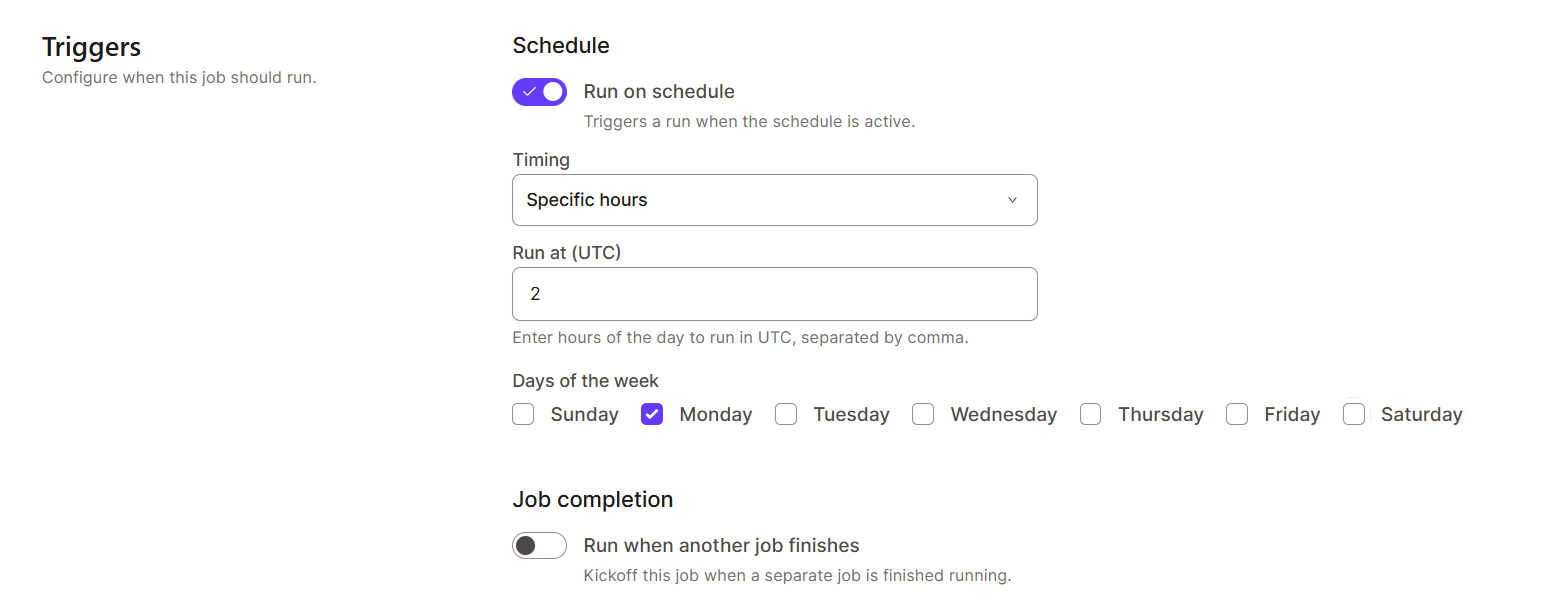Image resolution: width=1559 pixels, height=601 pixels.
Task: Check the Wednesday checkbox
Action: pos(922,413)
